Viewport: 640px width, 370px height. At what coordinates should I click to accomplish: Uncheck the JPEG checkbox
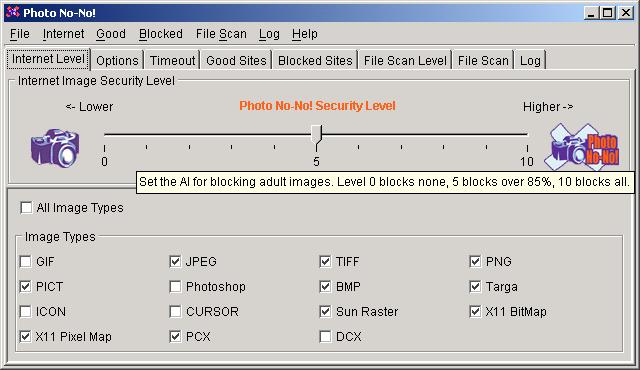point(175,261)
